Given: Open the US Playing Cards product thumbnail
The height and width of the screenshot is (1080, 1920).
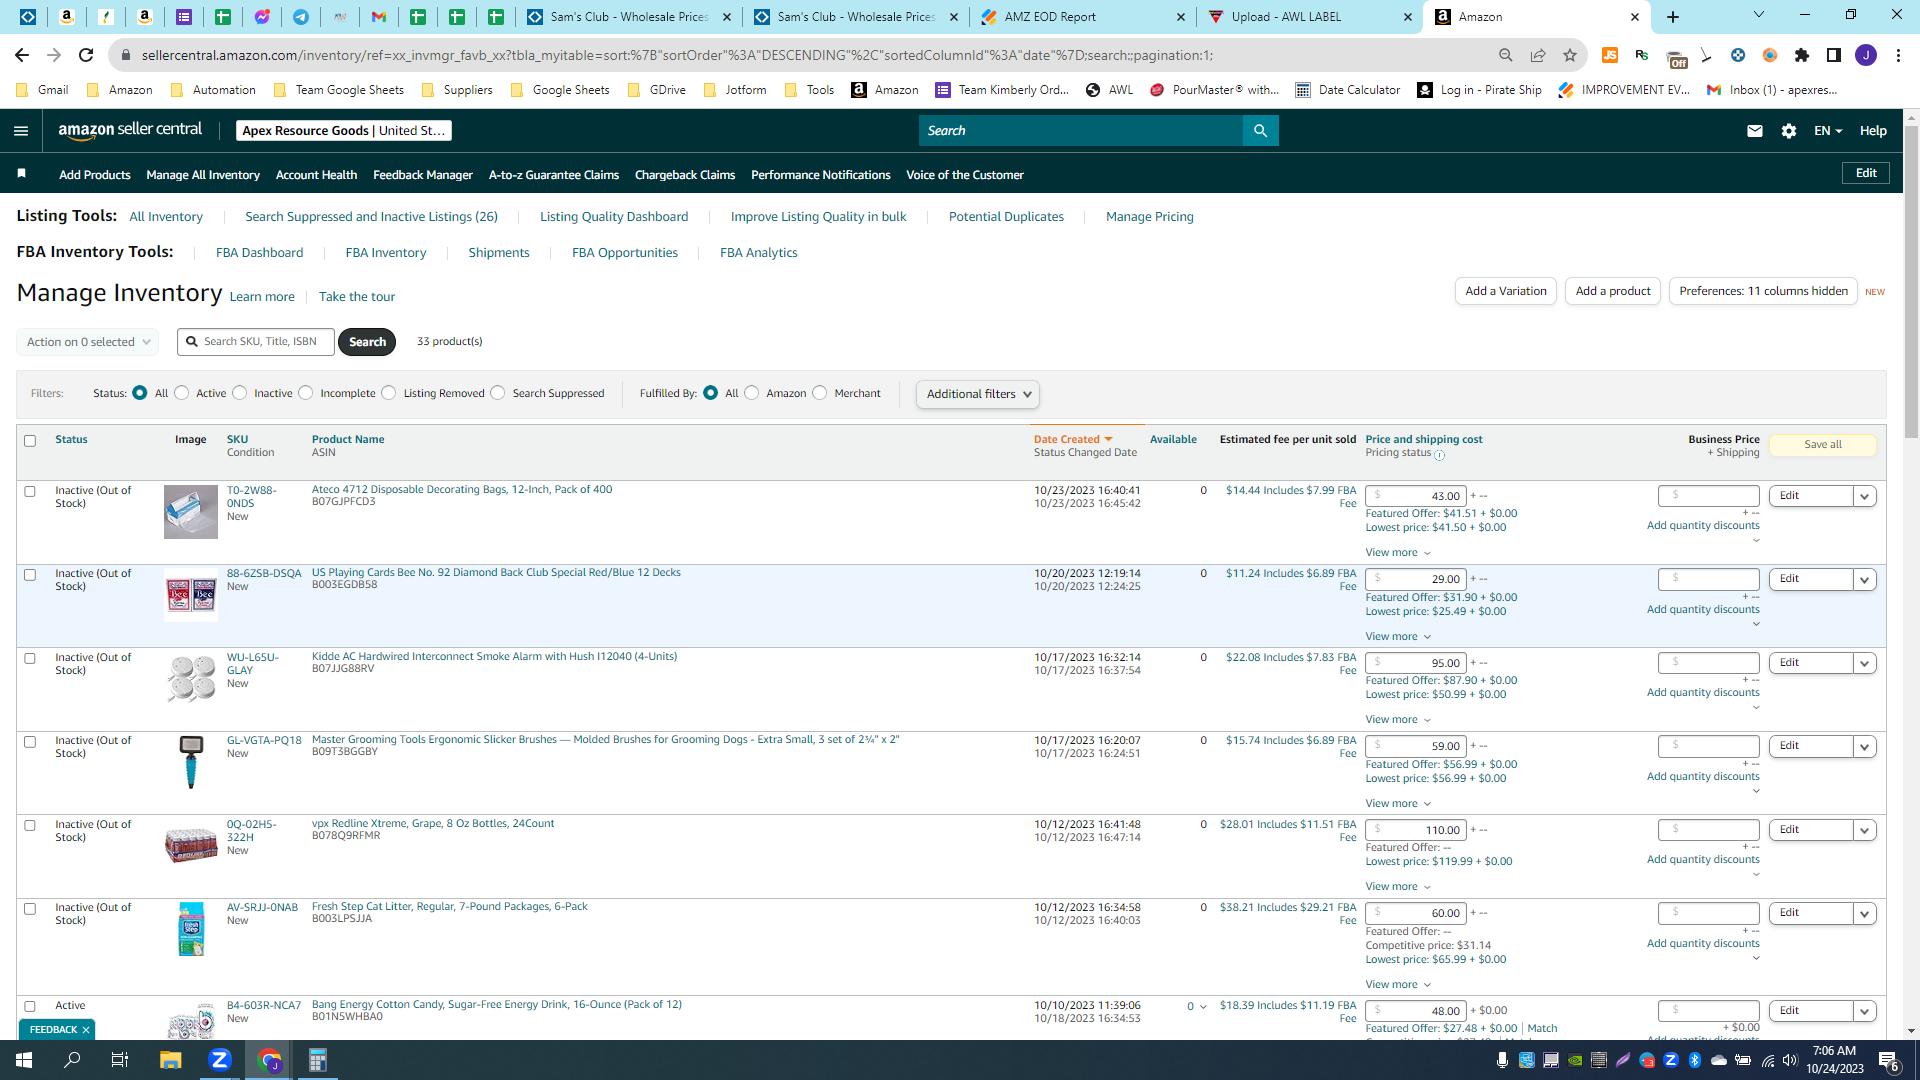Looking at the screenshot, I should point(191,595).
